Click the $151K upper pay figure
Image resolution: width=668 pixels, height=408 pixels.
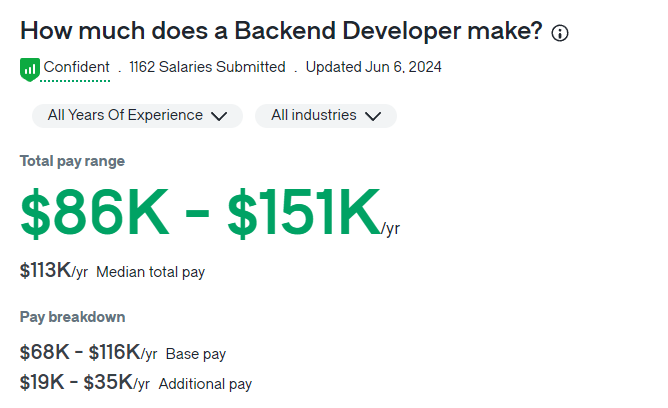point(303,213)
